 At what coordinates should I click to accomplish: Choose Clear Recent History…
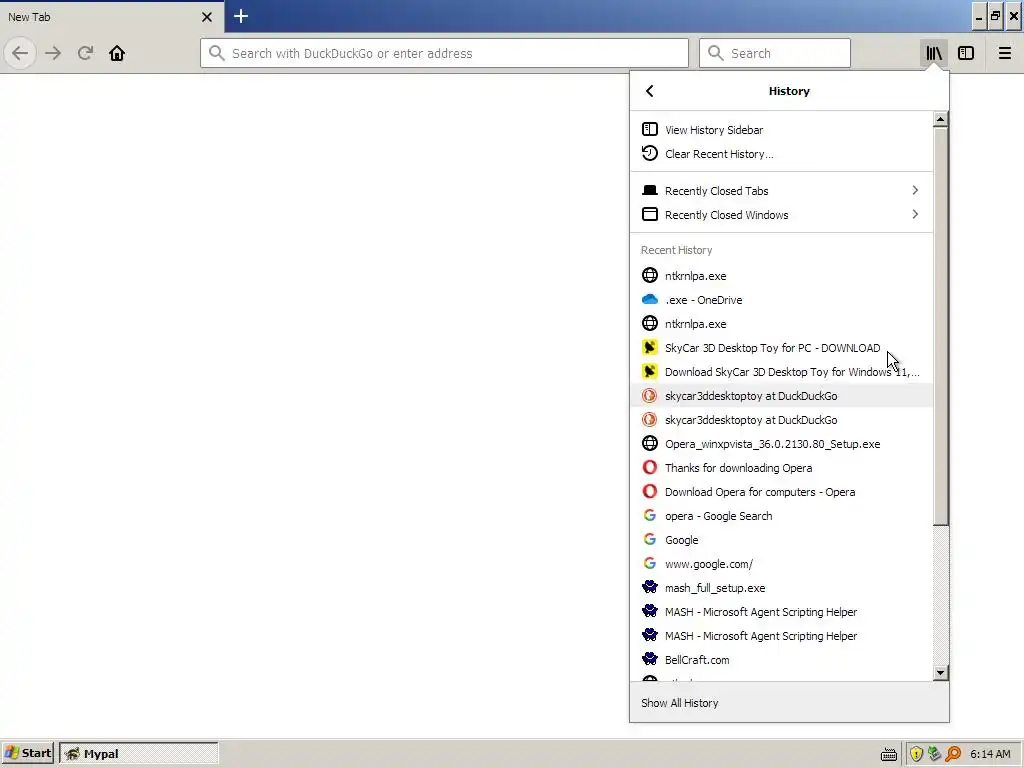[782, 153]
